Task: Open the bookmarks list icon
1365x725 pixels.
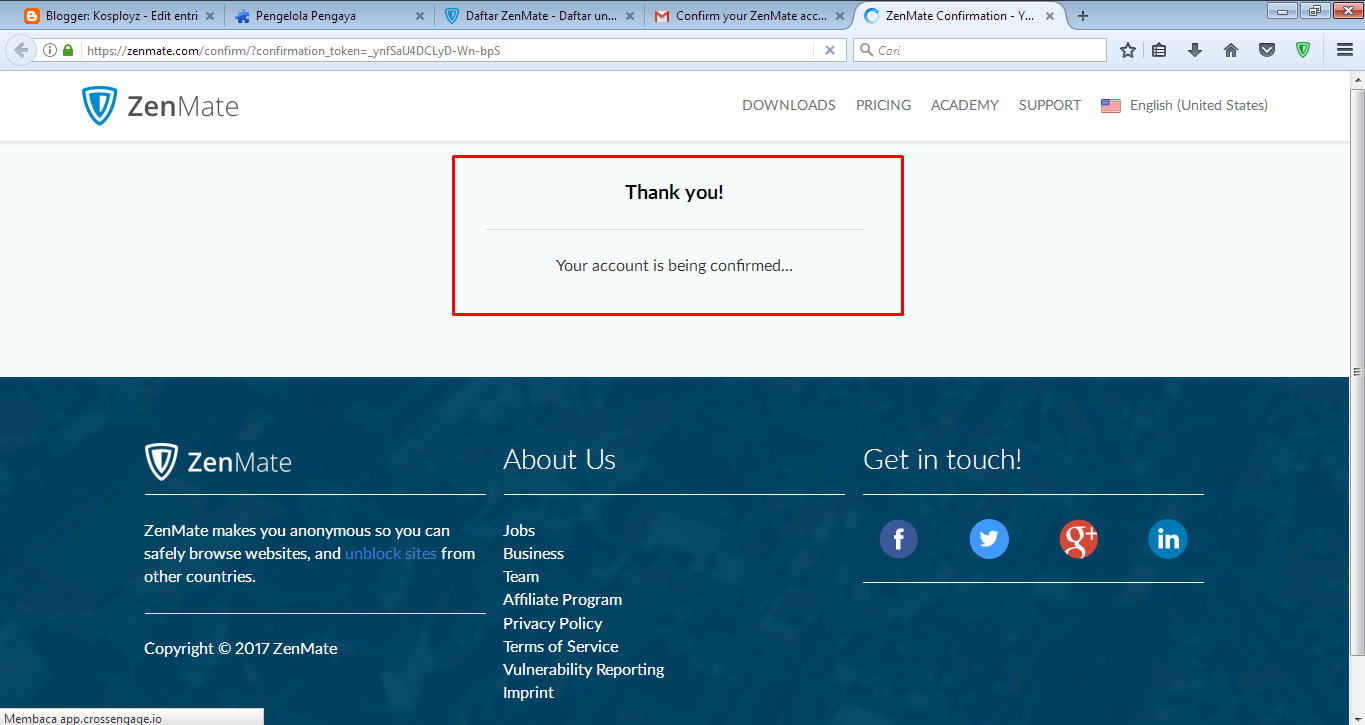Action: point(1159,50)
